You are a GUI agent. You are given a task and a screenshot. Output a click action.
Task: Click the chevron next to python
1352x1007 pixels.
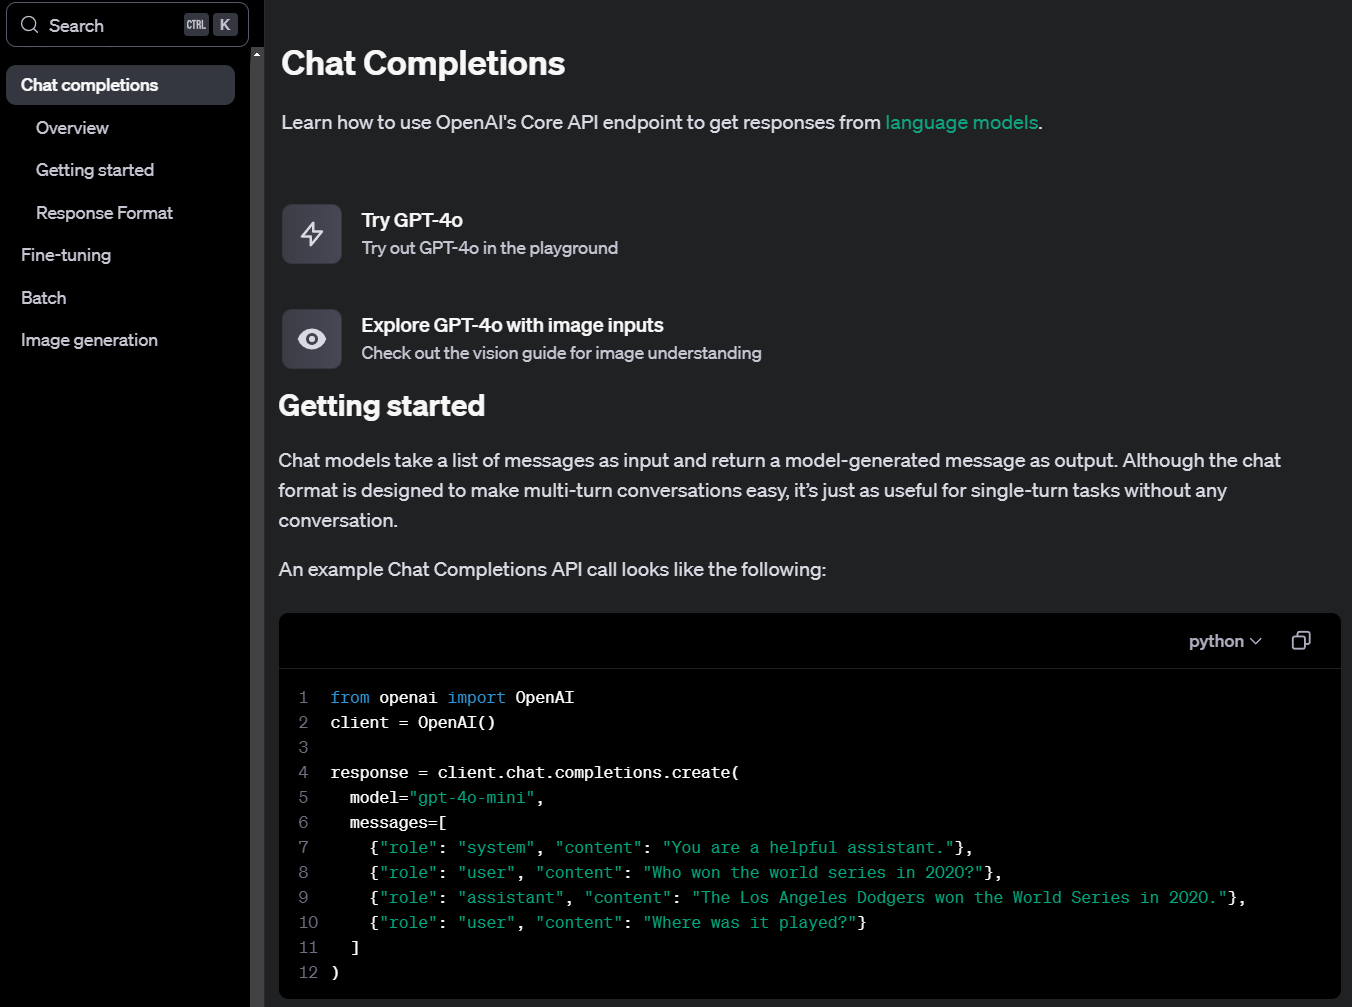click(1256, 641)
